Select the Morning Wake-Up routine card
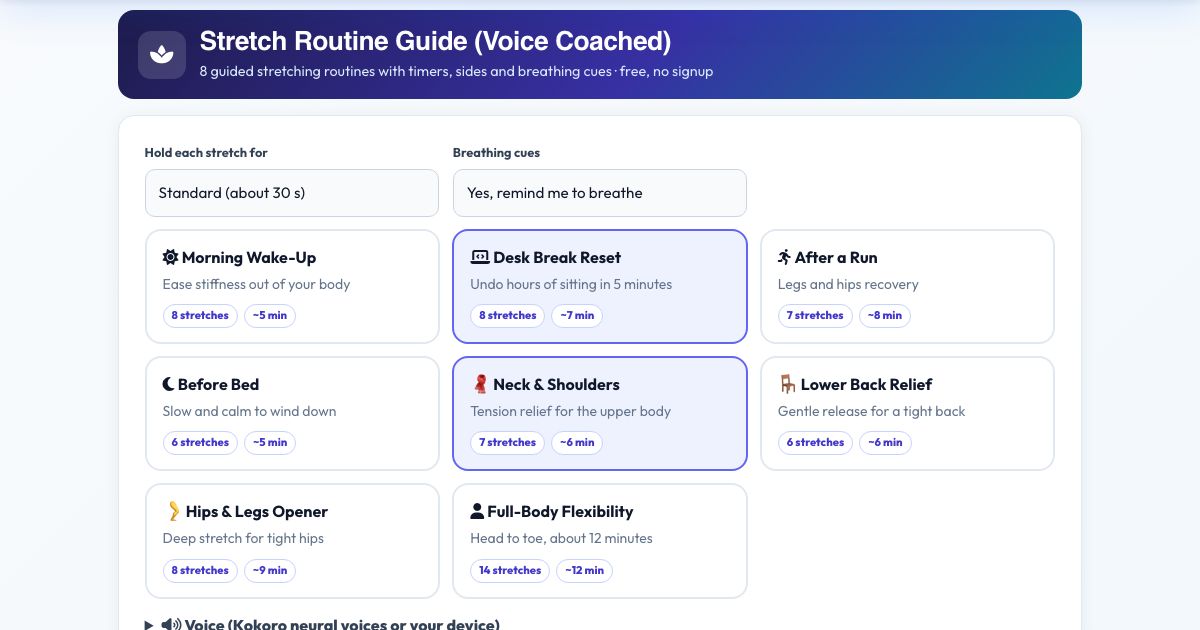Viewport: 1200px width, 630px height. click(292, 287)
